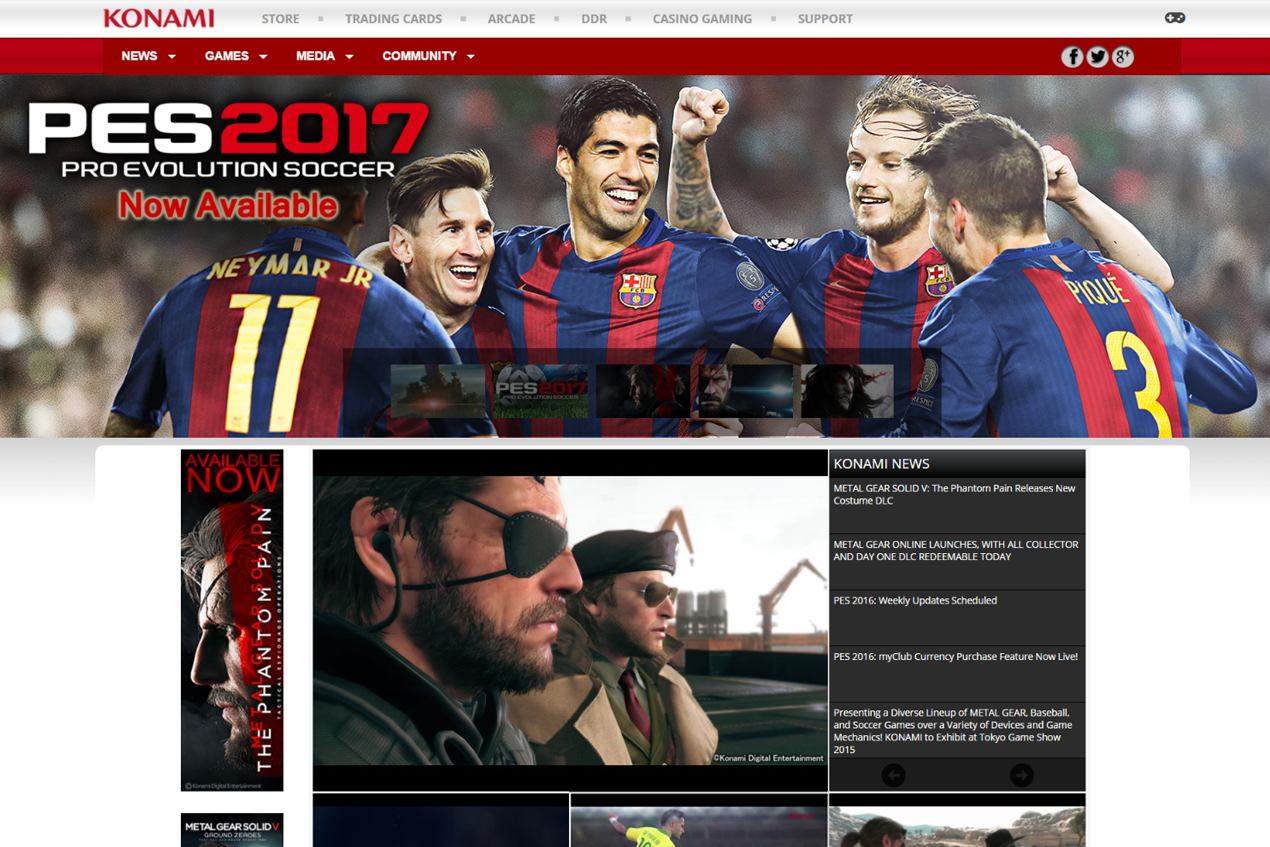This screenshot has height=847, width=1270.
Task: Open the Twitter social icon
Action: click(1097, 57)
